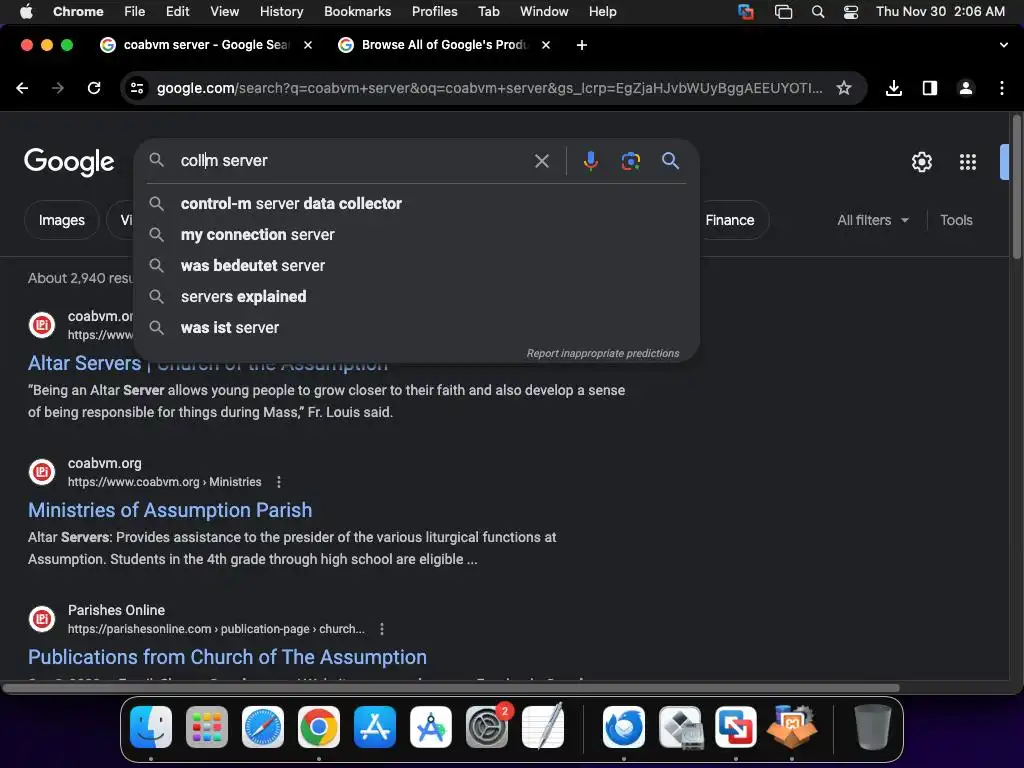
Task: Click the voice search microphone icon
Action: pos(590,161)
